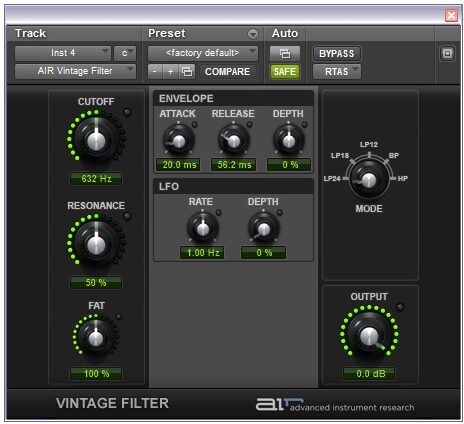Select LP24 filter mode
Viewport: 464px width, 424px height.
point(332,179)
